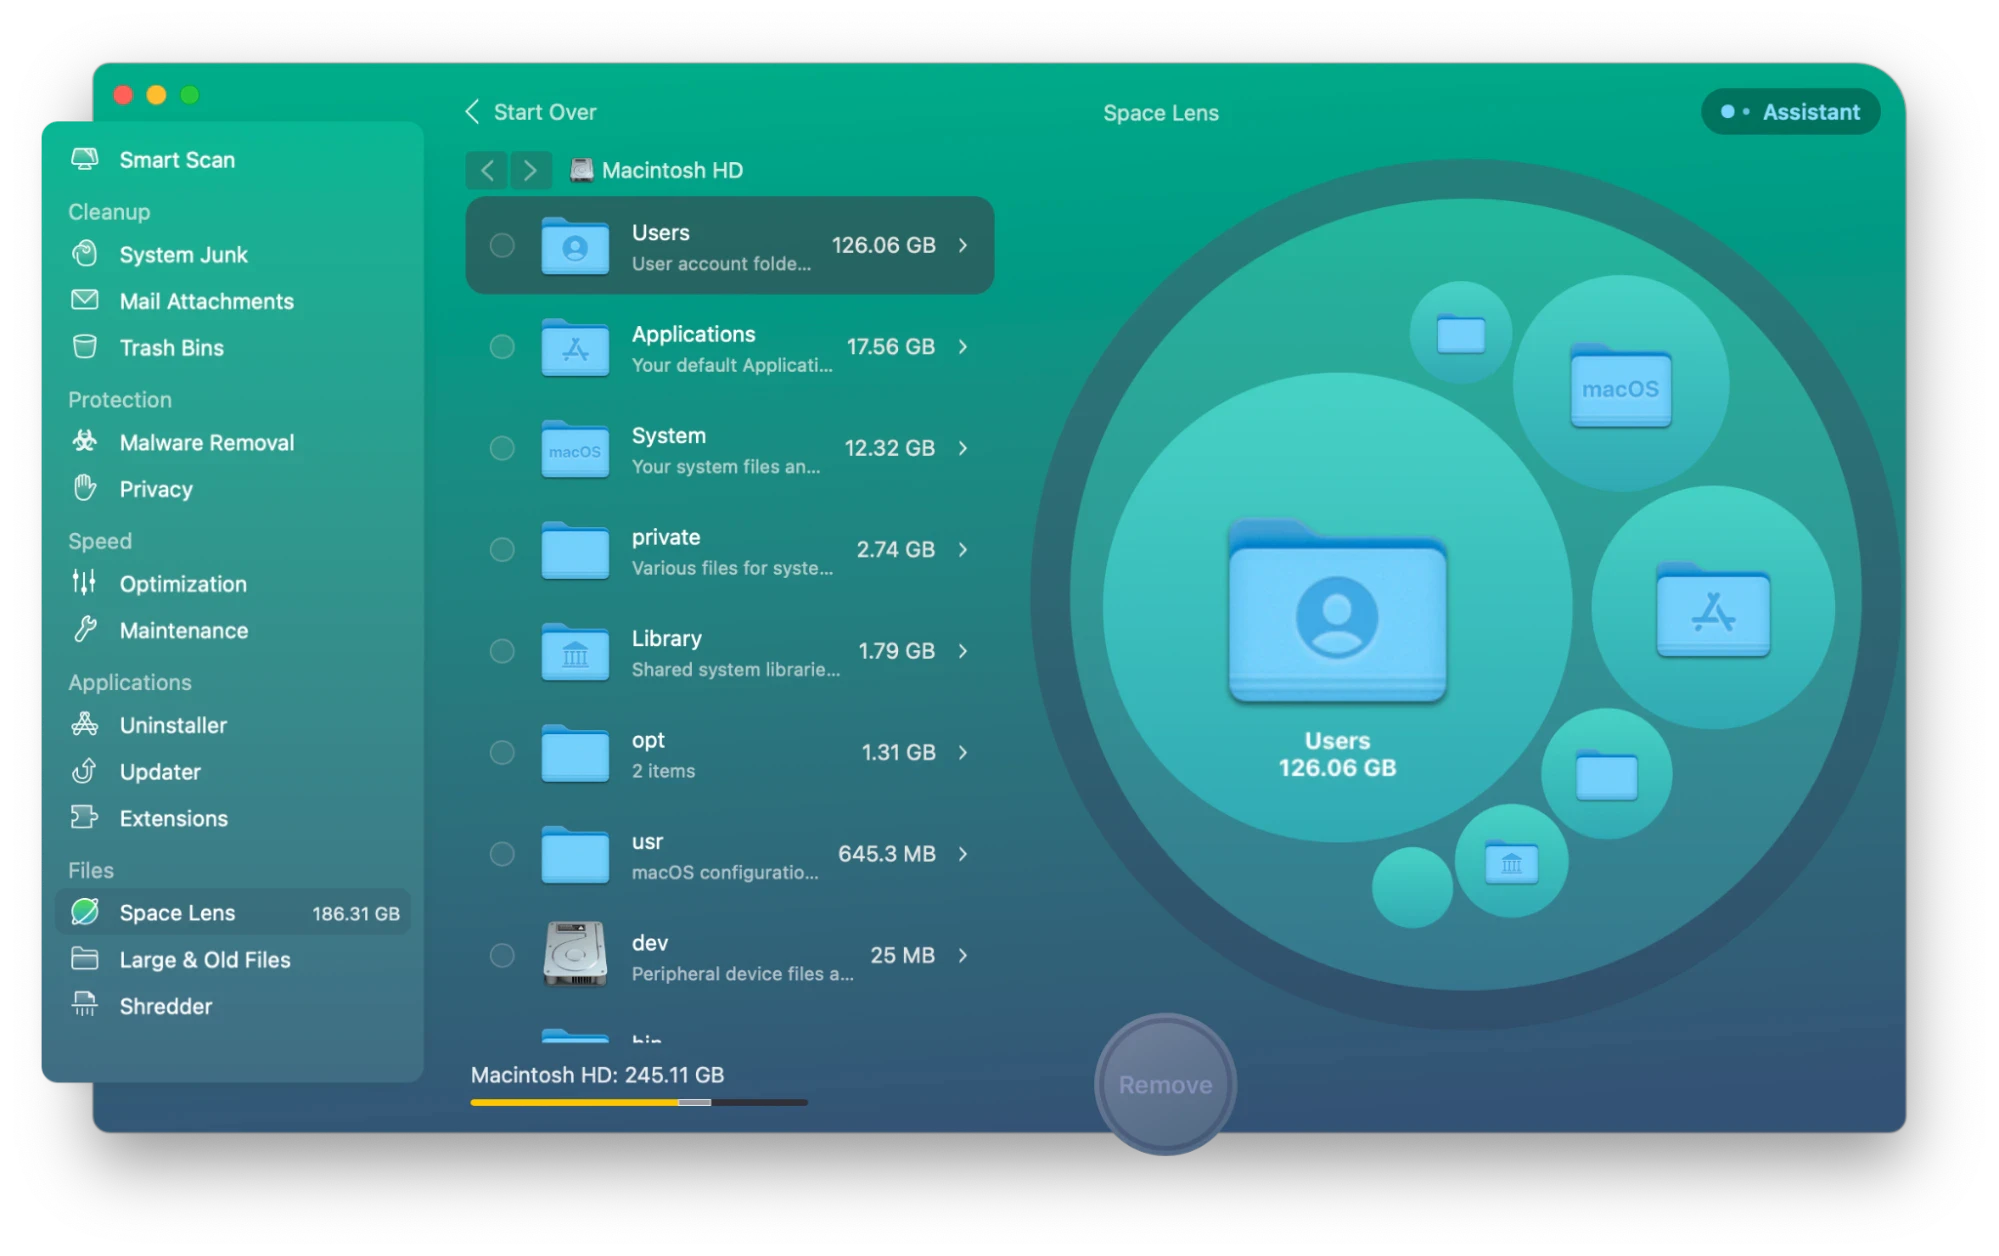Check the Applications folder for removal
Image resolution: width=1999 pixels, height=1256 pixels.
point(502,347)
